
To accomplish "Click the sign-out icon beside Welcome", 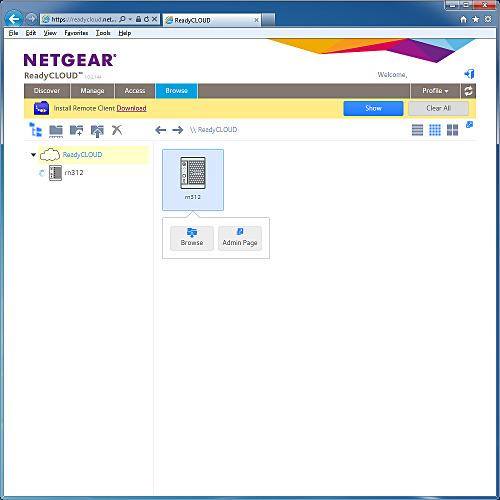I will click(469, 74).
